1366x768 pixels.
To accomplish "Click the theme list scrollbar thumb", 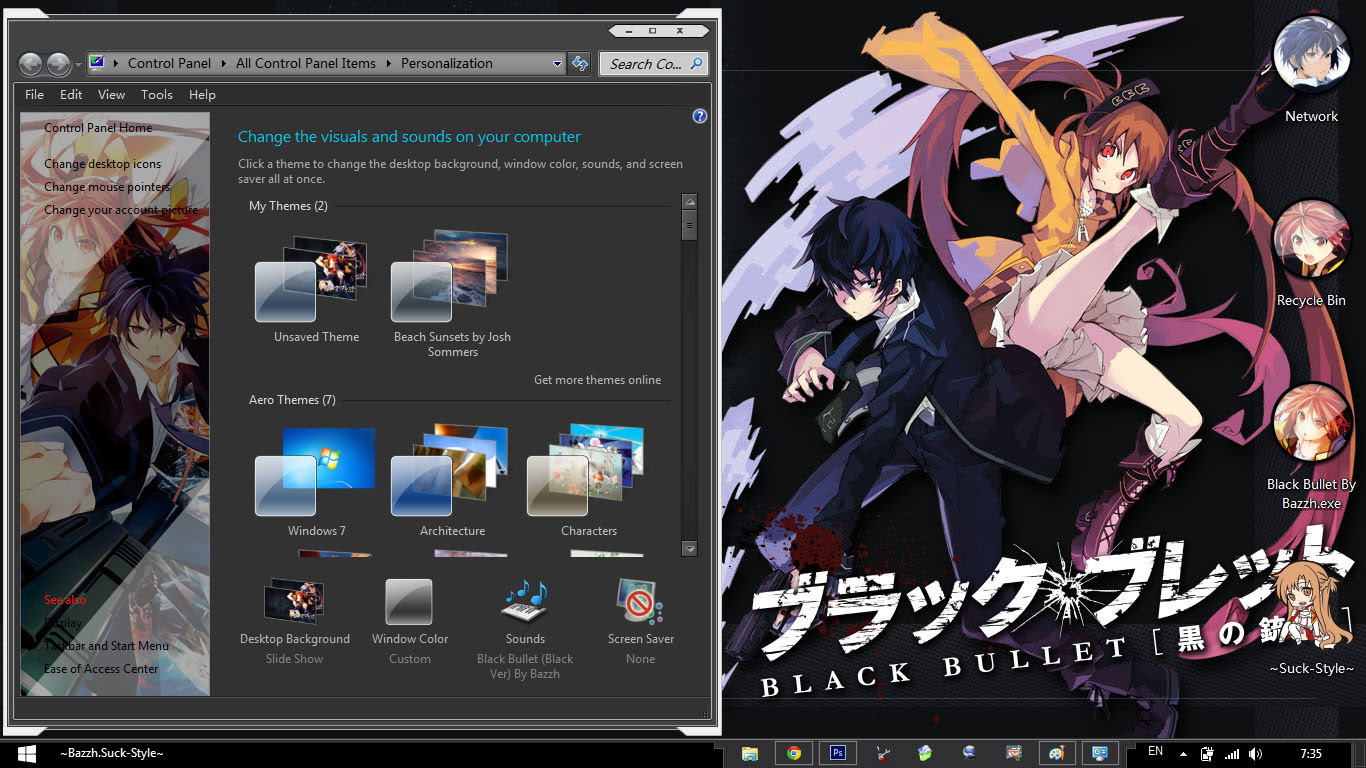I will (689, 226).
